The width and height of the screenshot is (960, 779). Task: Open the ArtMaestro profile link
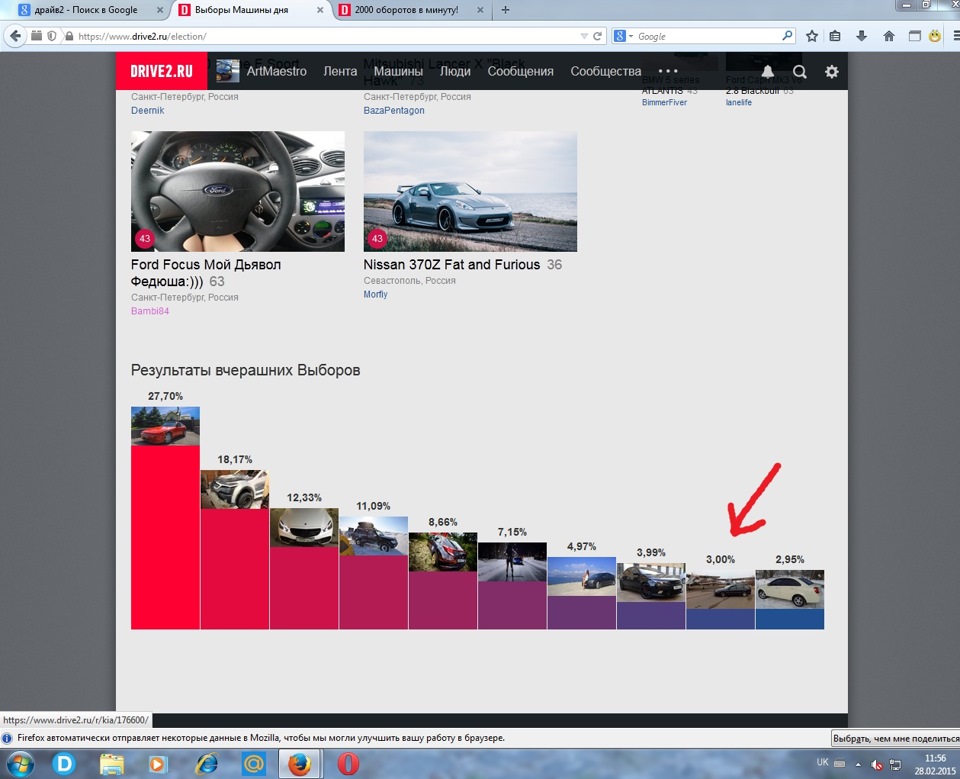point(276,71)
